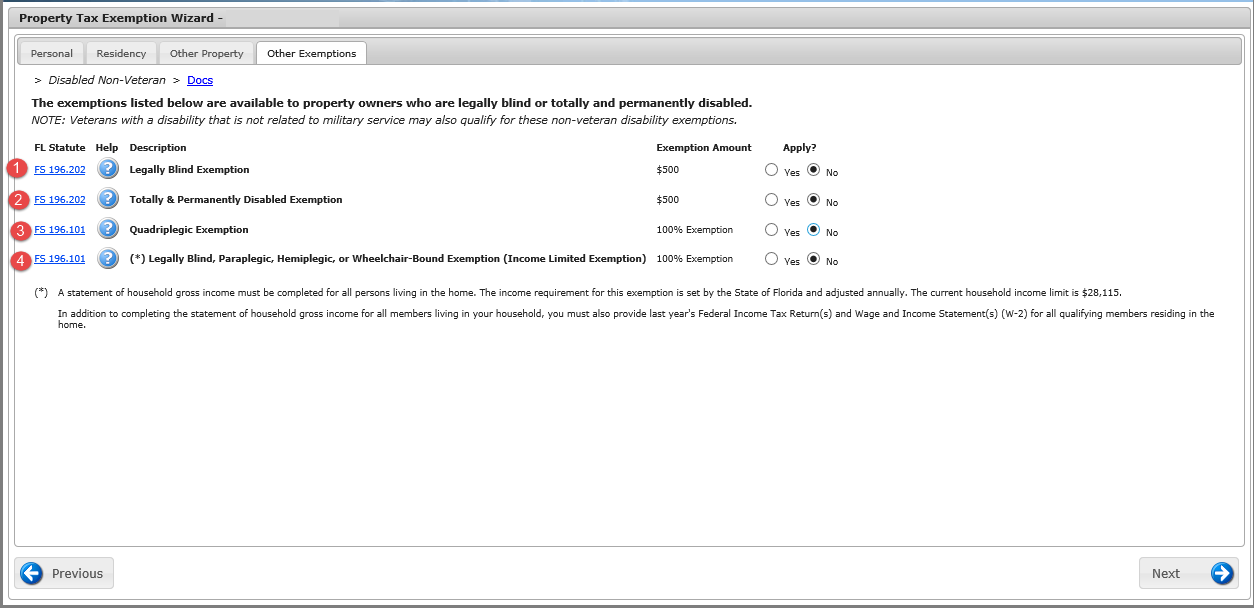The height and width of the screenshot is (608, 1254).
Task: Click the Legally Blind Exemption description
Action: point(190,170)
